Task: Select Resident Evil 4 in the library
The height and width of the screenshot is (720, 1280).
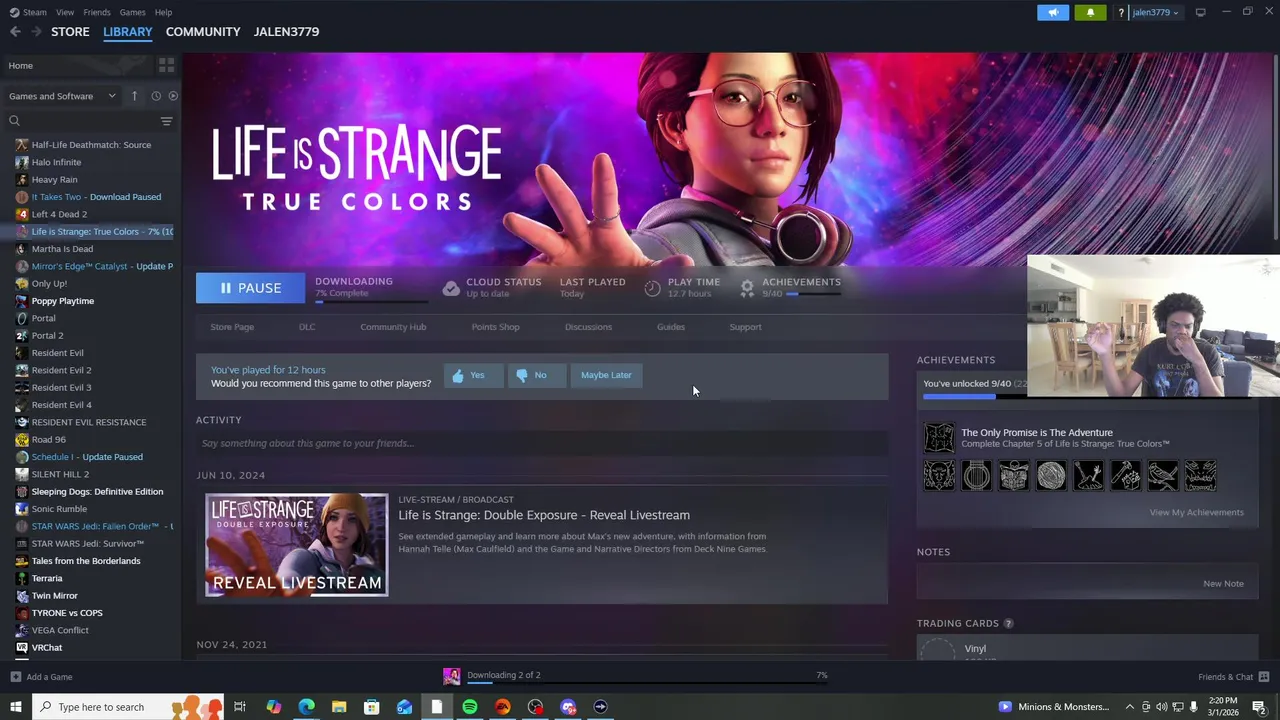Action: (61, 405)
